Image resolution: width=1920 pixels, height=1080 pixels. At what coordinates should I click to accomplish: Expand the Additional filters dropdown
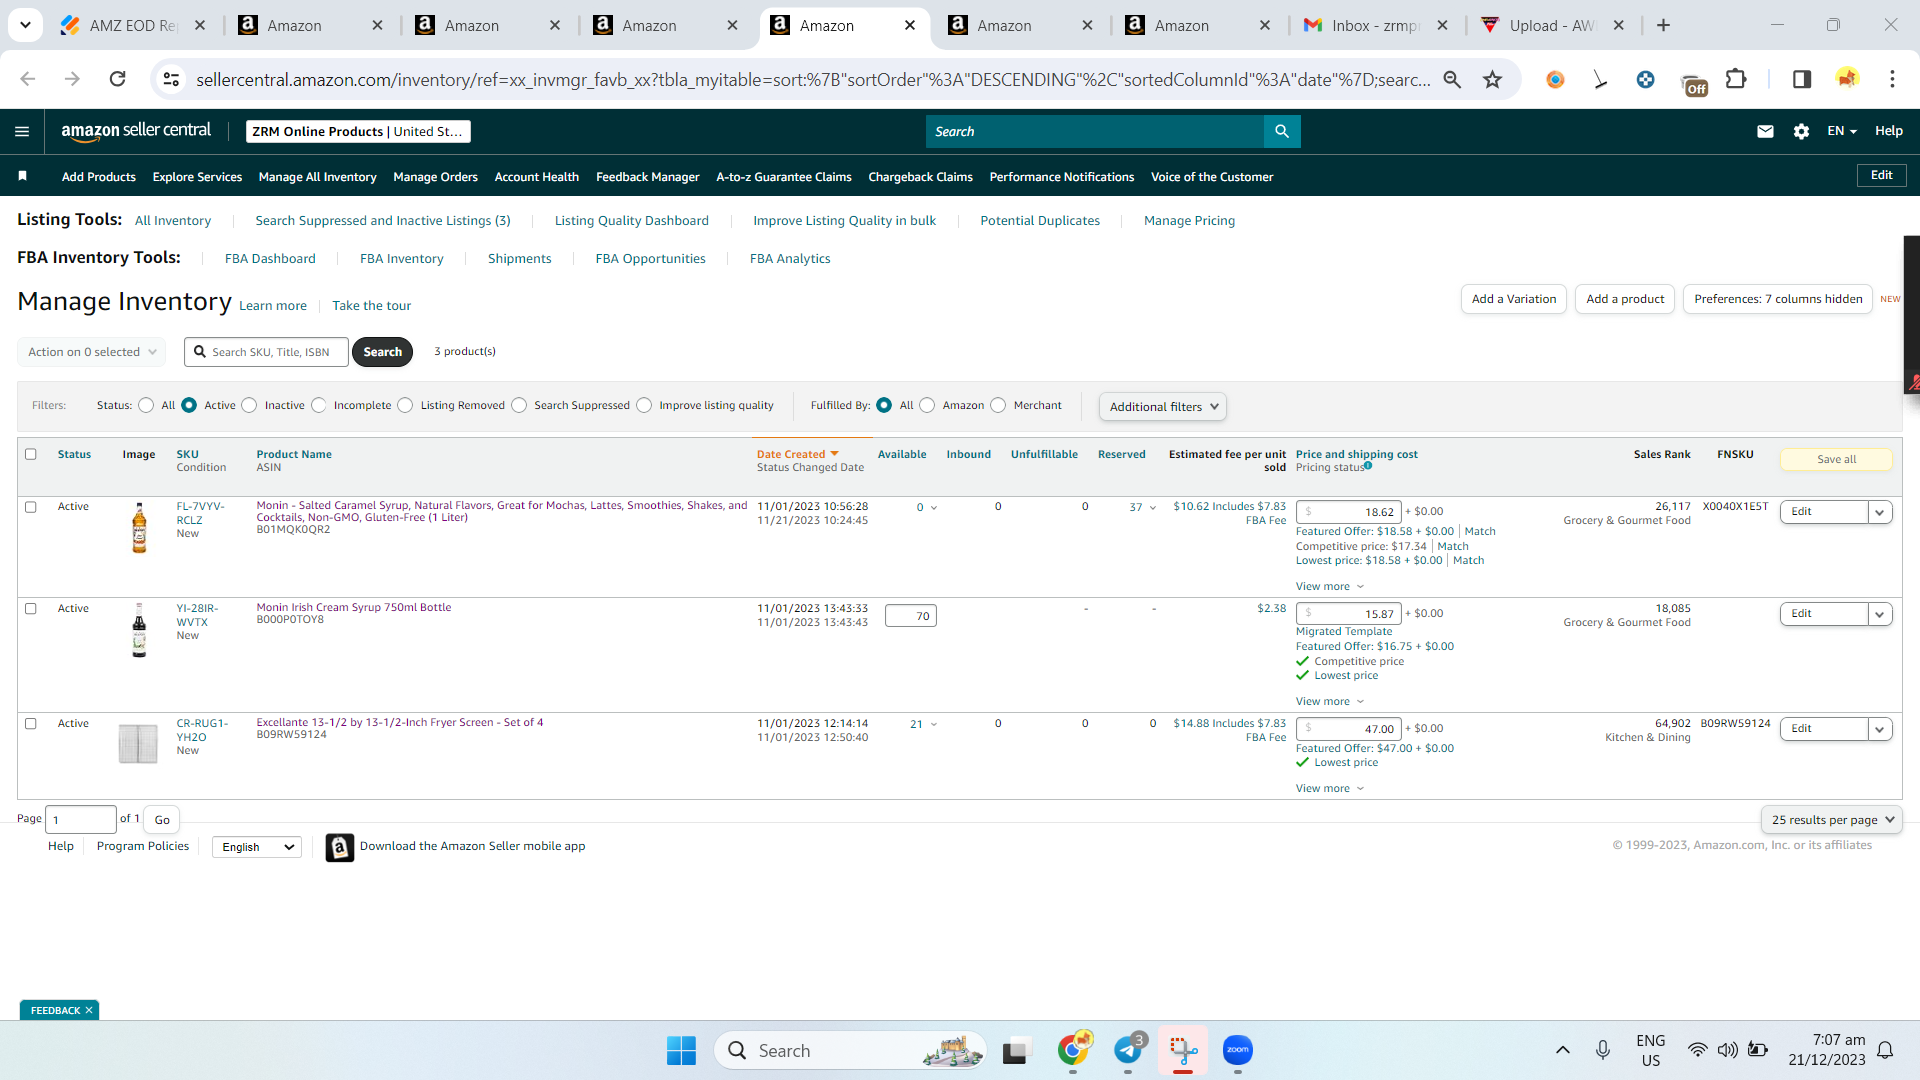1163,407
